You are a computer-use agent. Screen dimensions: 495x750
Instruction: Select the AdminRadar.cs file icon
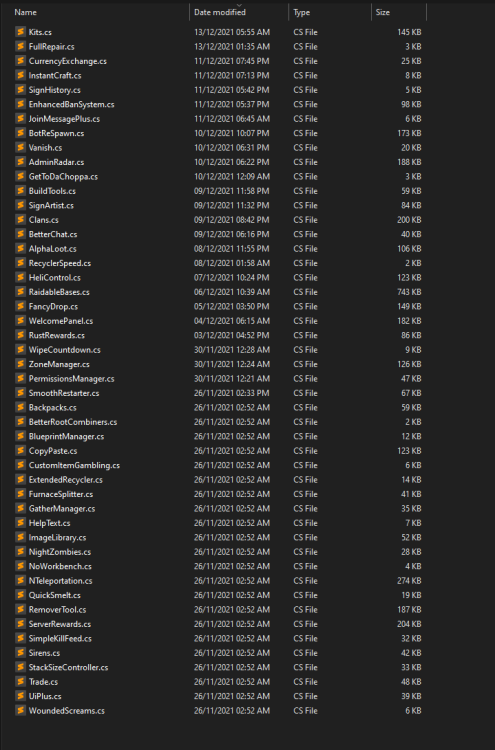(21, 162)
